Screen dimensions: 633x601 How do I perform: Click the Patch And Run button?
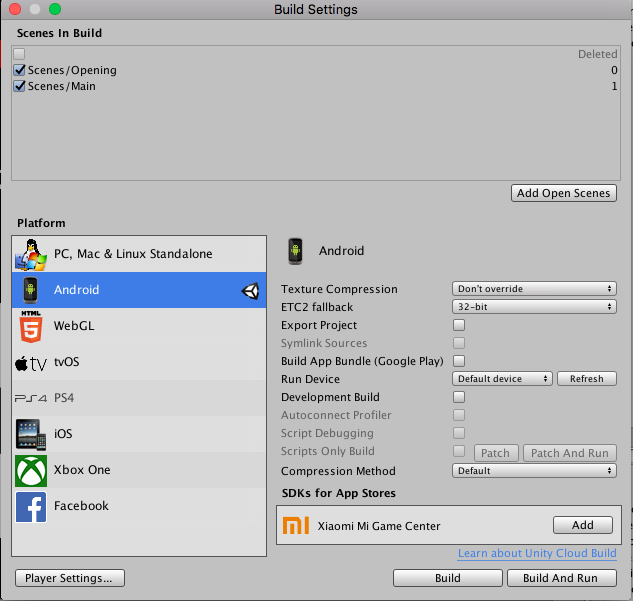click(x=570, y=453)
